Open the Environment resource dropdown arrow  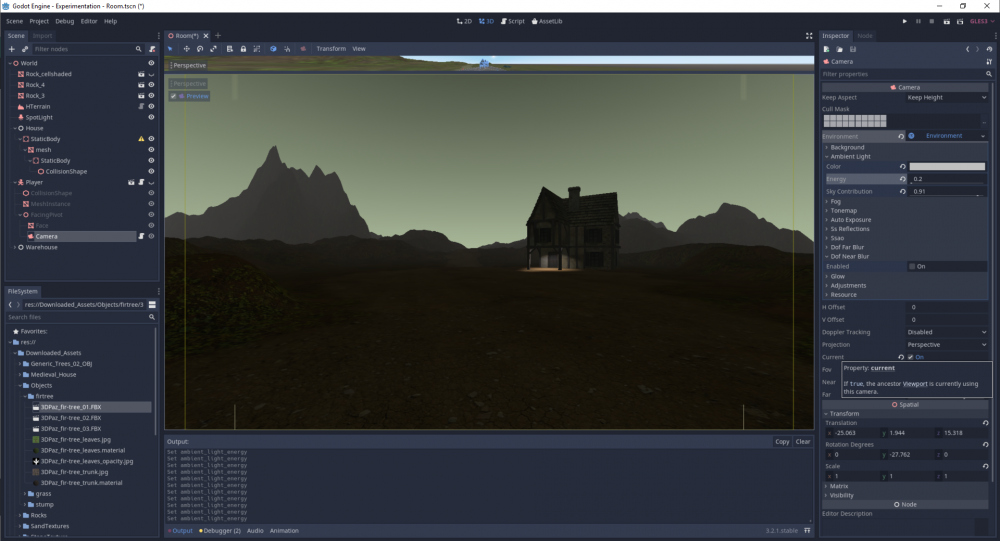pyautogui.click(x=983, y=136)
